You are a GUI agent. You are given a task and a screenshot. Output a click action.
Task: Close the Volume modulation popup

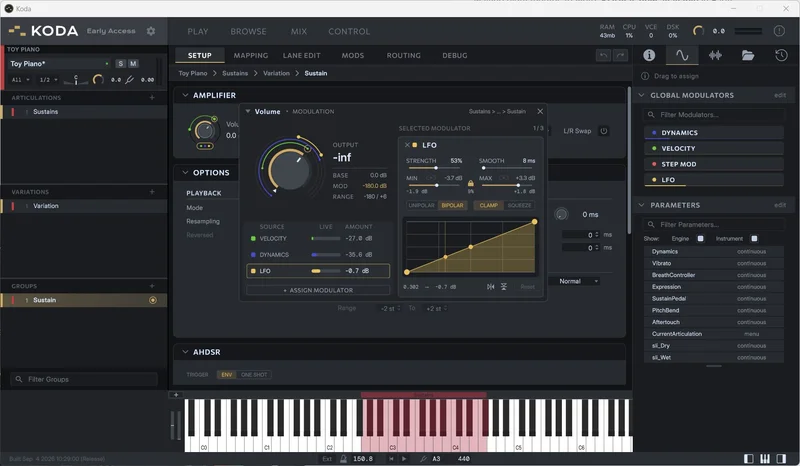tap(540, 111)
